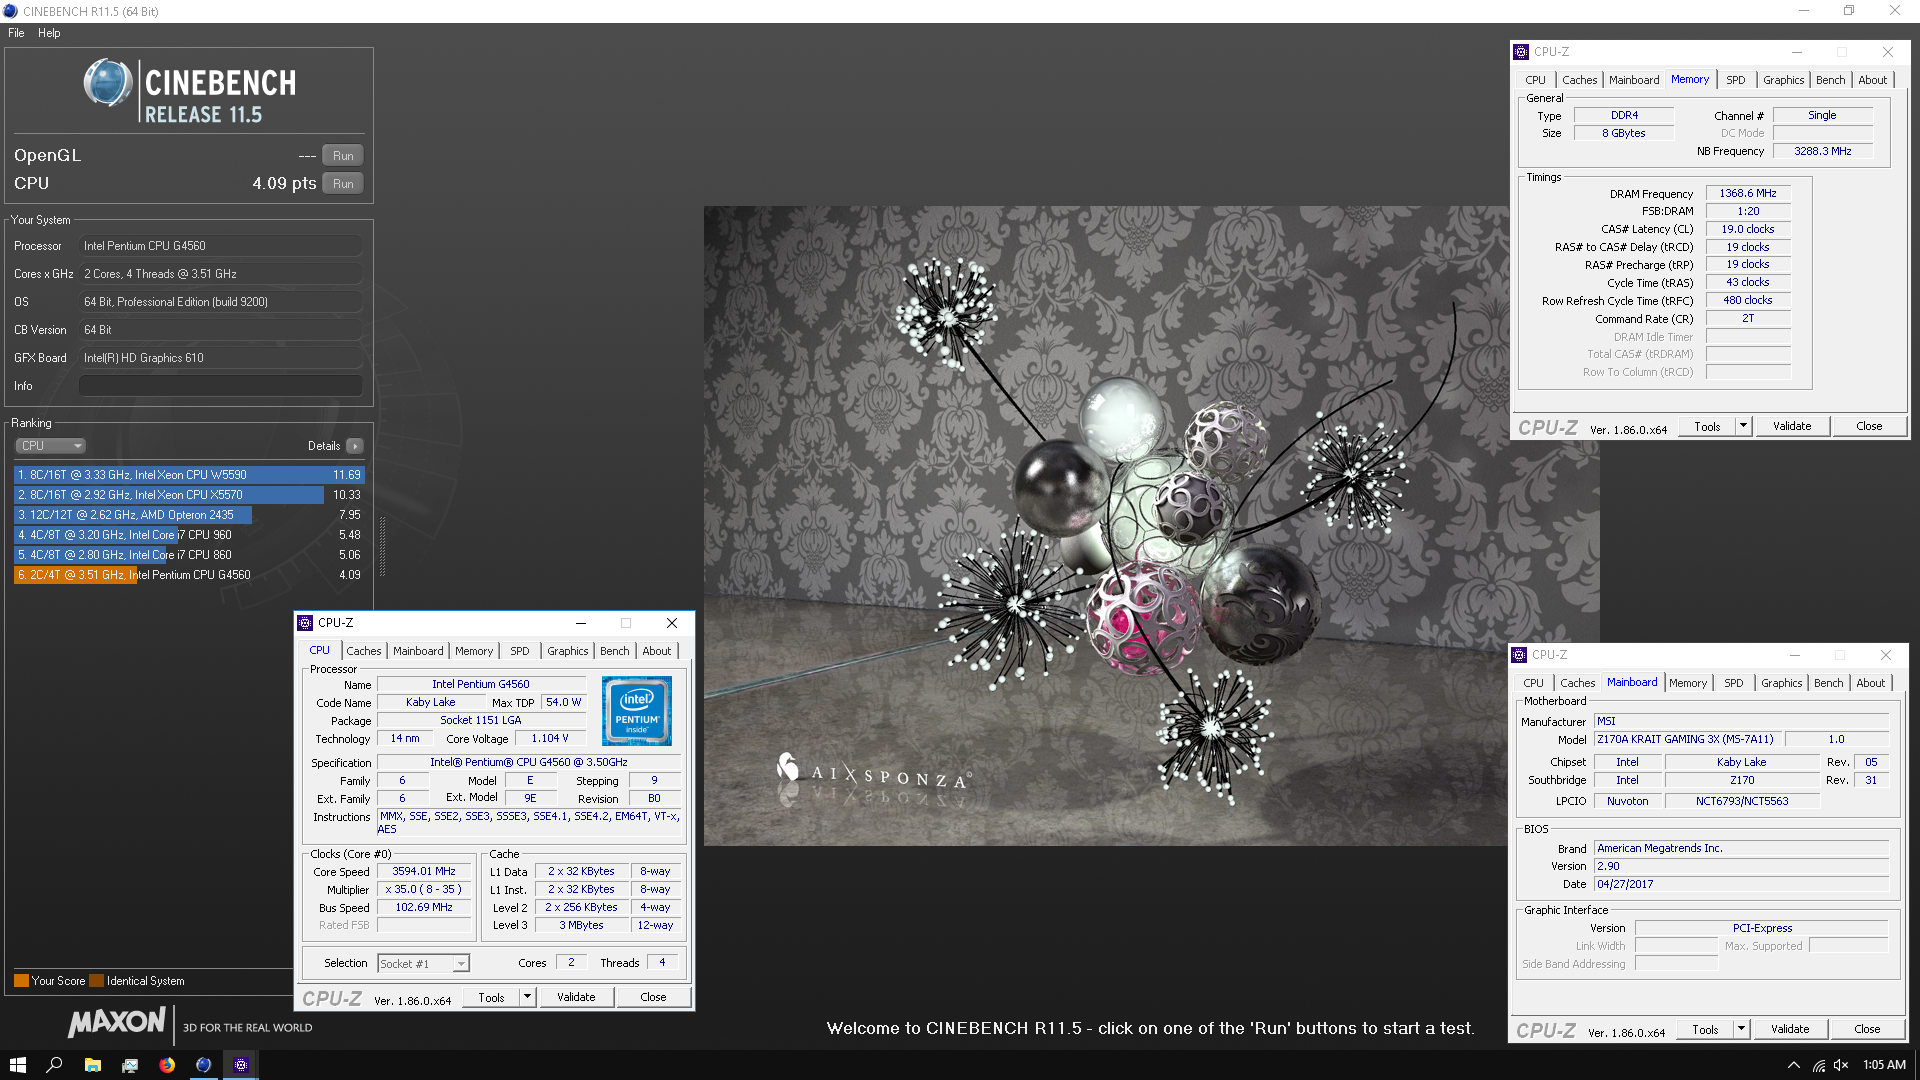1920x1080 pixels.
Task: Click CPU-Z icon in bottom-left window title
Action: pyautogui.click(x=306, y=622)
